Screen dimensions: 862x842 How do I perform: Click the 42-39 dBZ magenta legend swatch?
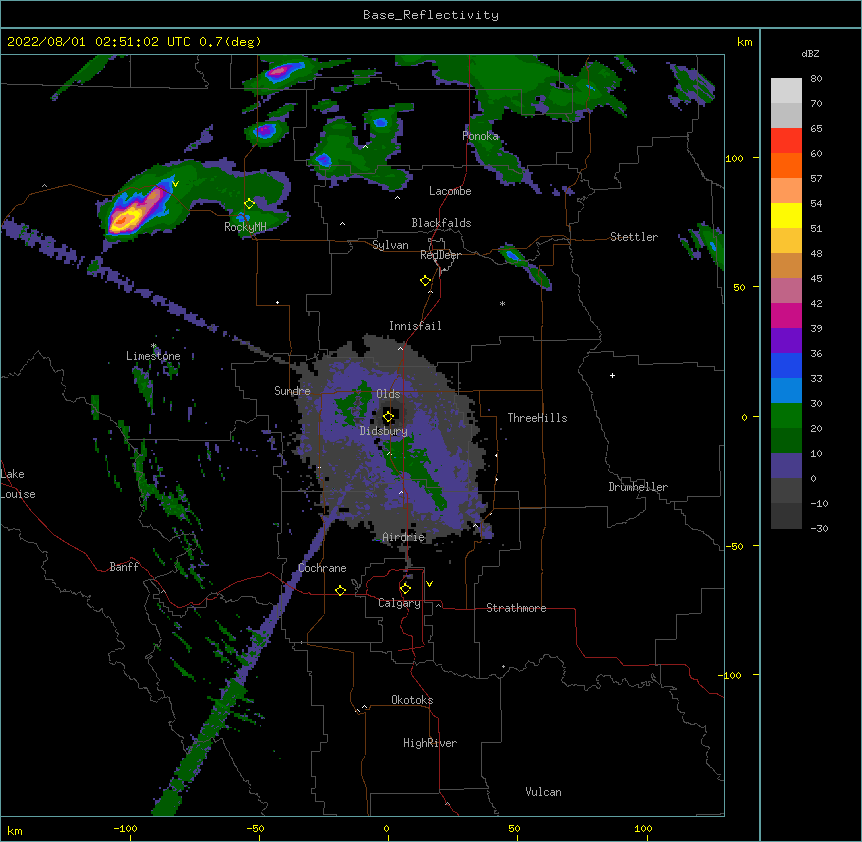click(x=786, y=315)
